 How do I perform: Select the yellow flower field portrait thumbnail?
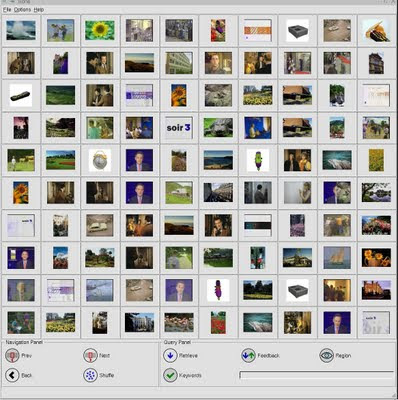pyautogui.click(x=376, y=160)
